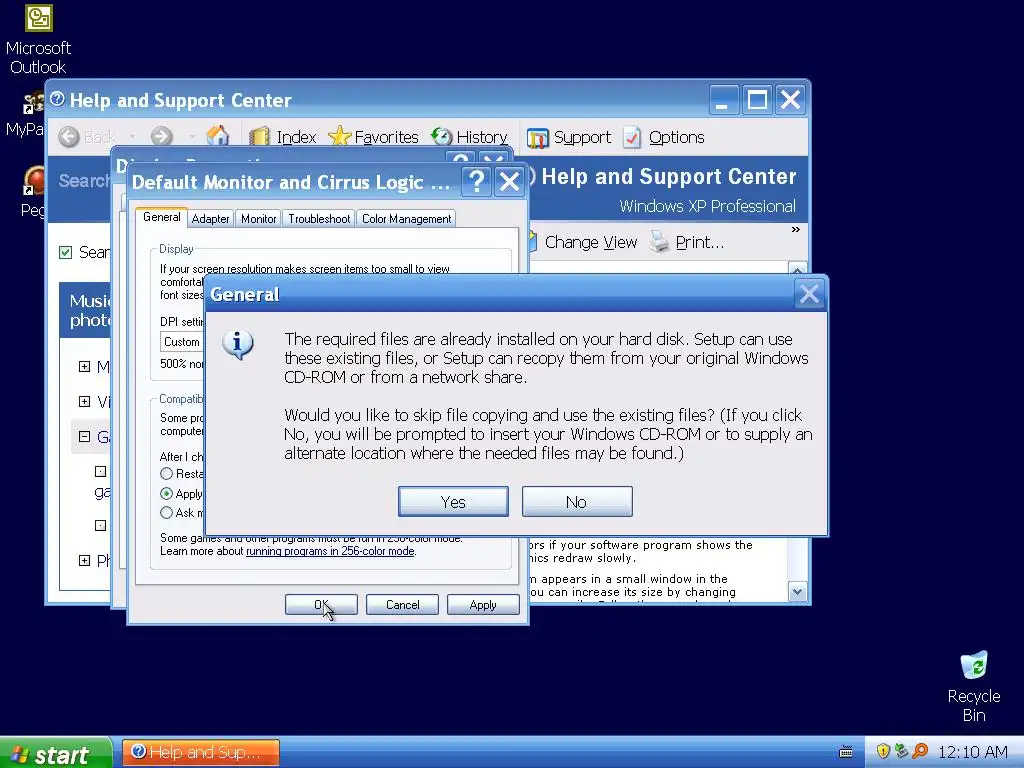The height and width of the screenshot is (768, 1024).
Task: Open History in Help and Support toolbar
Action: click(x=470, y=137)
